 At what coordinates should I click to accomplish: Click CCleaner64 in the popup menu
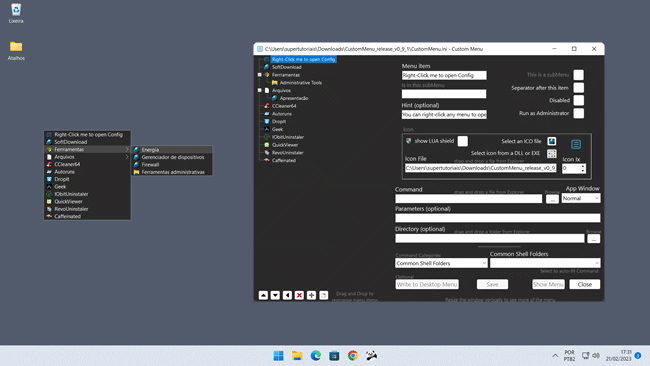pos(87,165)
